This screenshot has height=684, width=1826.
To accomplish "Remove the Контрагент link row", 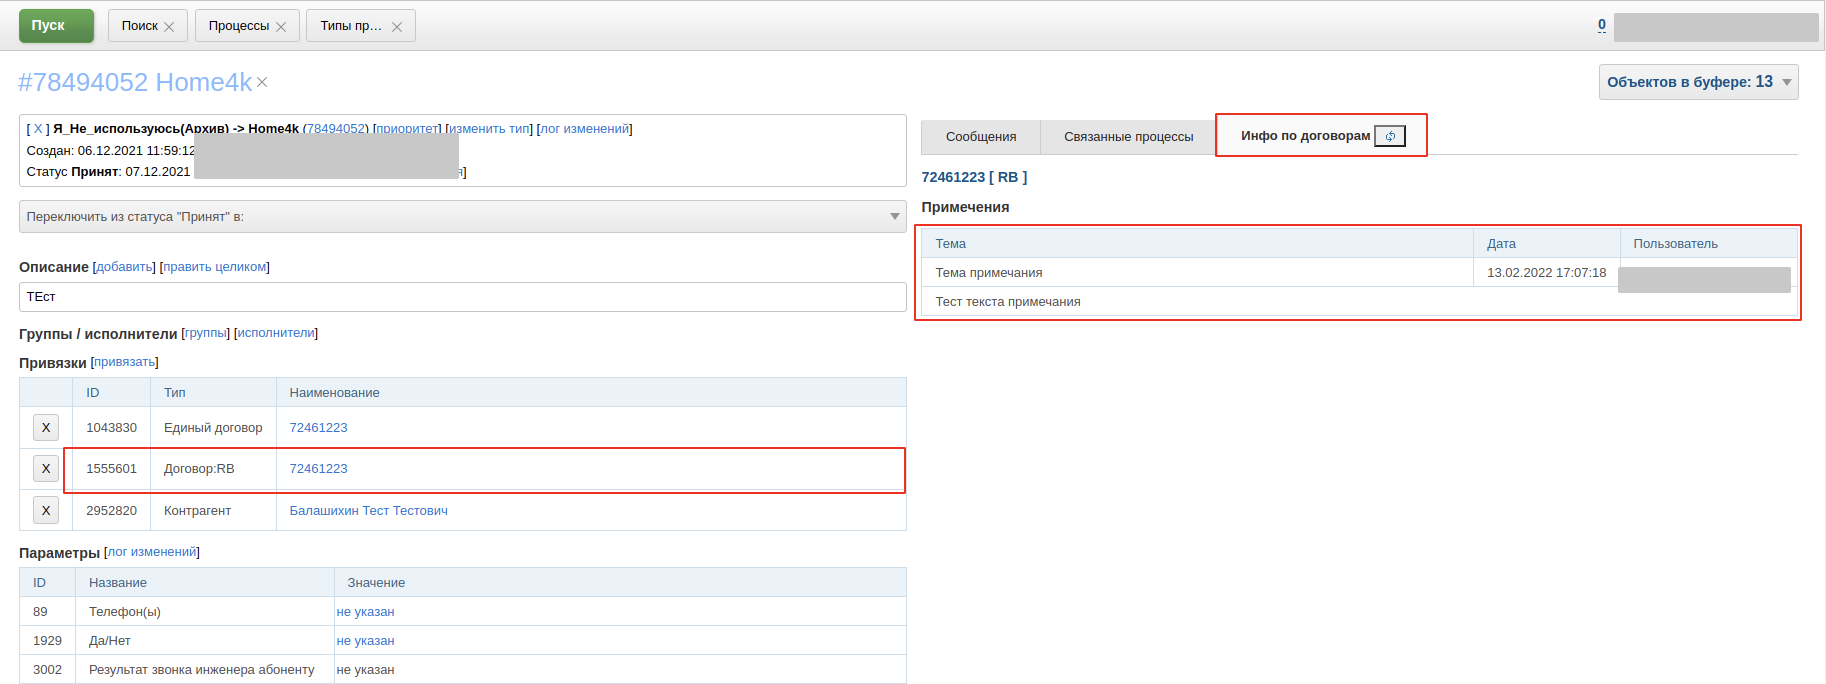I will click(46, 510).
